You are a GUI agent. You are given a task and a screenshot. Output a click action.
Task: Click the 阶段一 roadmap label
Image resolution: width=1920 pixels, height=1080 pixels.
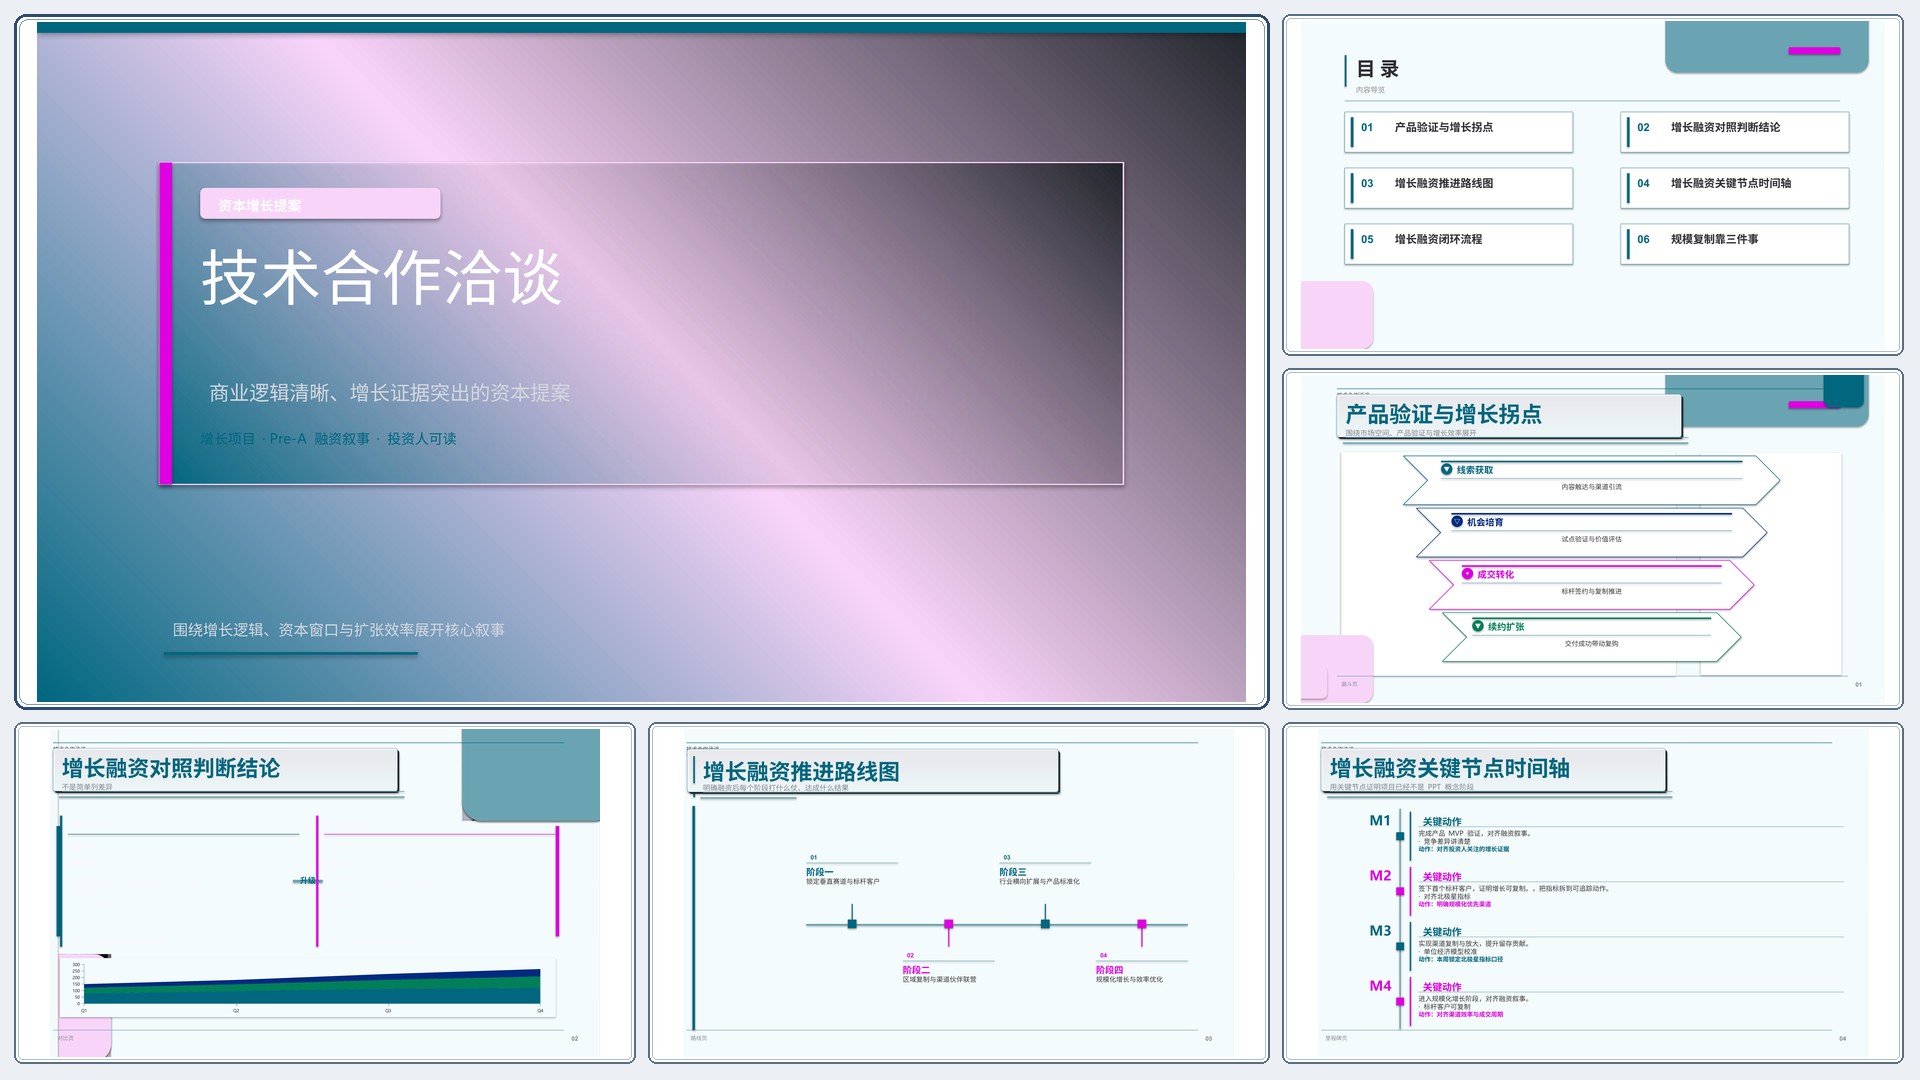(819, 872)
